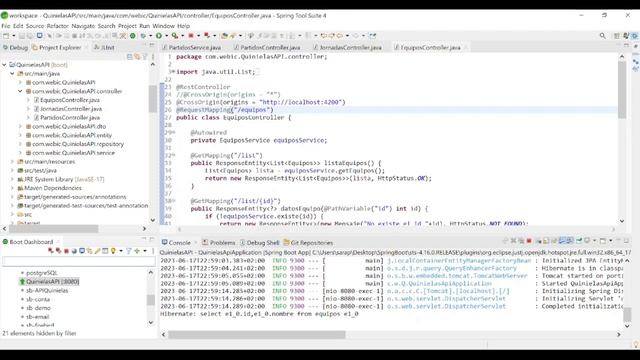
Task: Click the Boot Dashboard filter text field
Action: point(78,261)
